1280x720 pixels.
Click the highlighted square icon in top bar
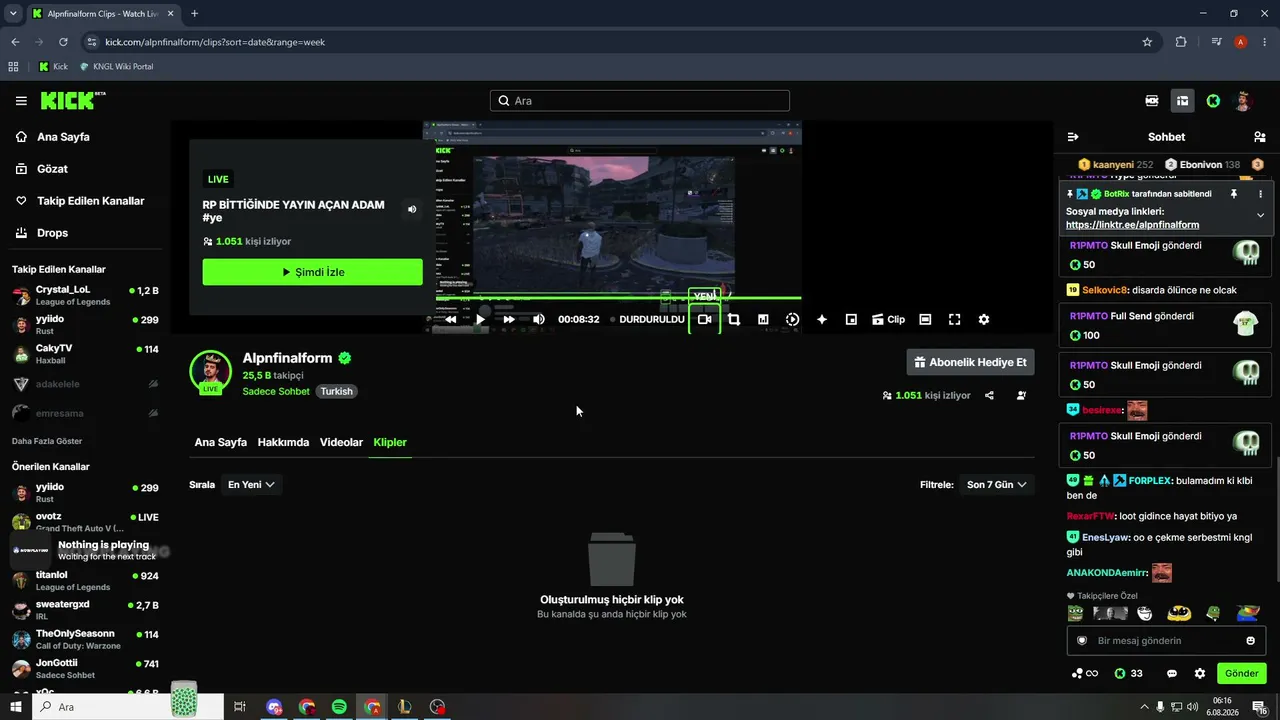point(1182,101)
